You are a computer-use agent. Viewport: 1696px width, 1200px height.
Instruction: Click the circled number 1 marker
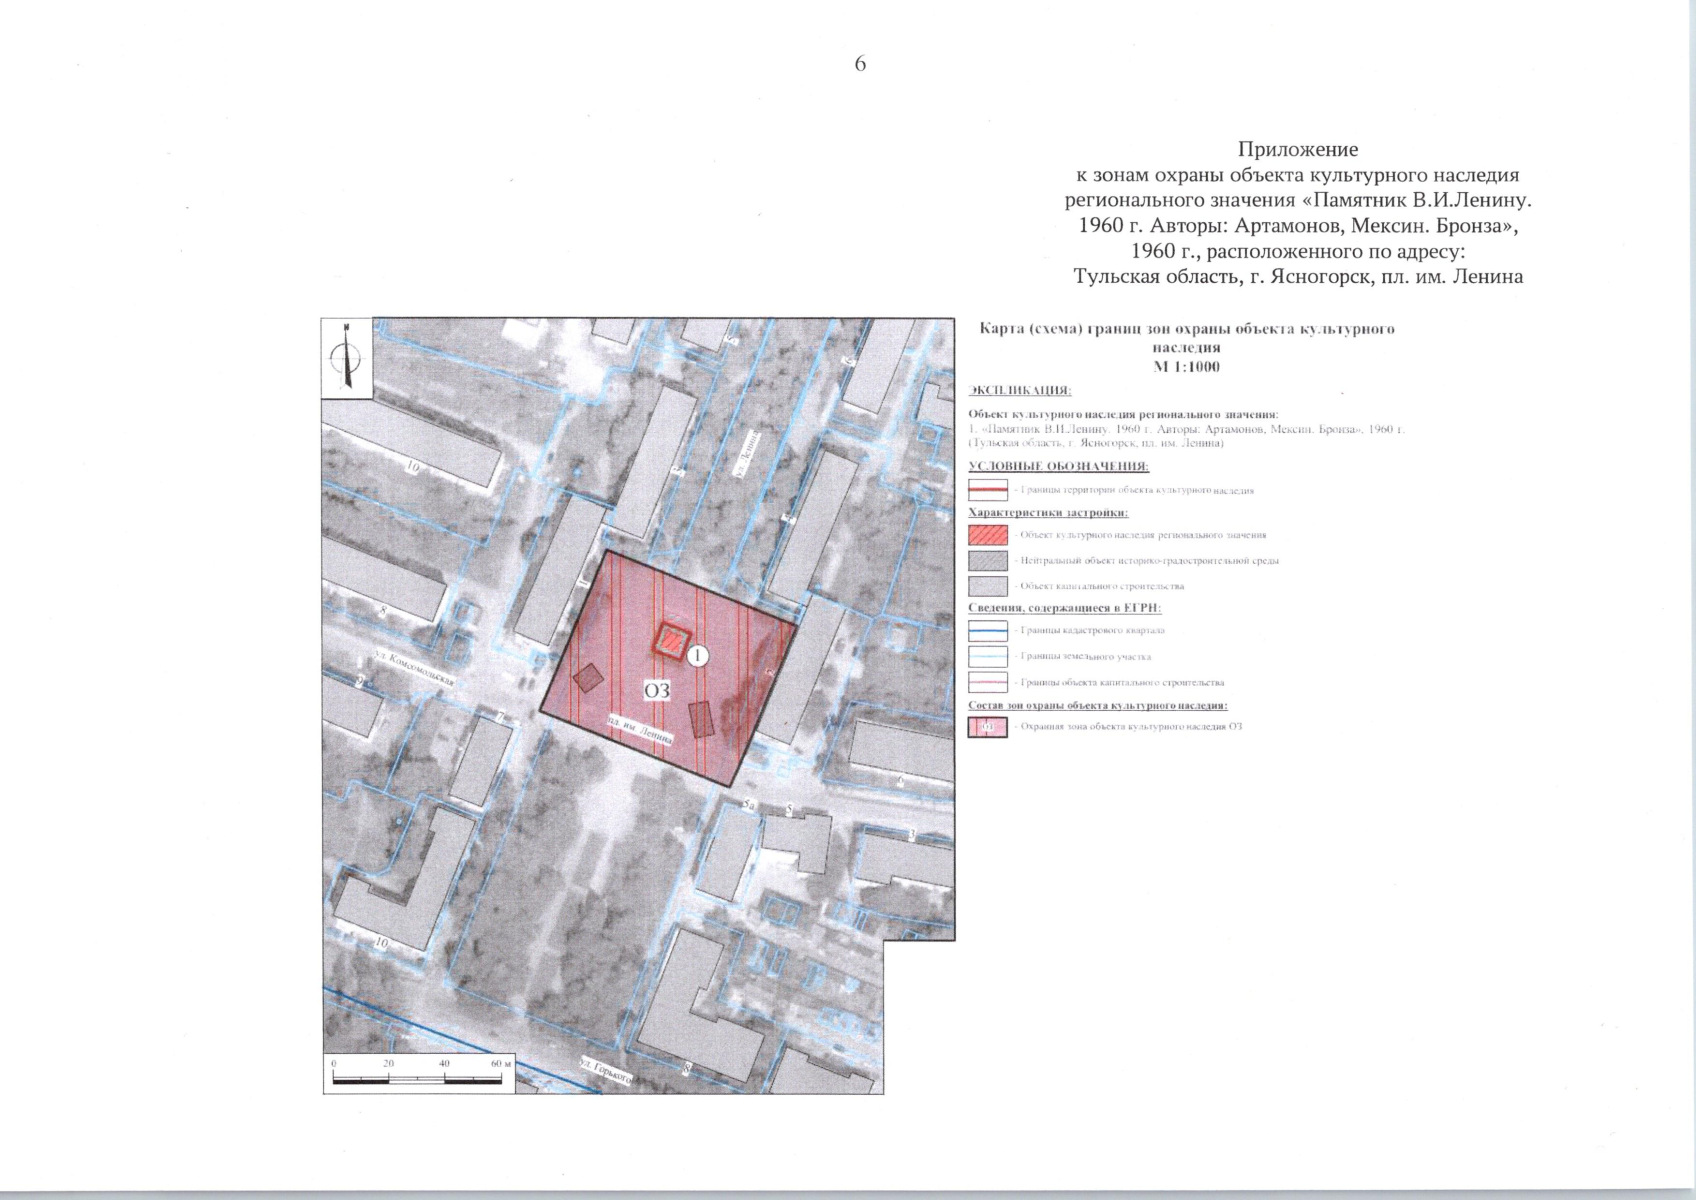[698, 656]
